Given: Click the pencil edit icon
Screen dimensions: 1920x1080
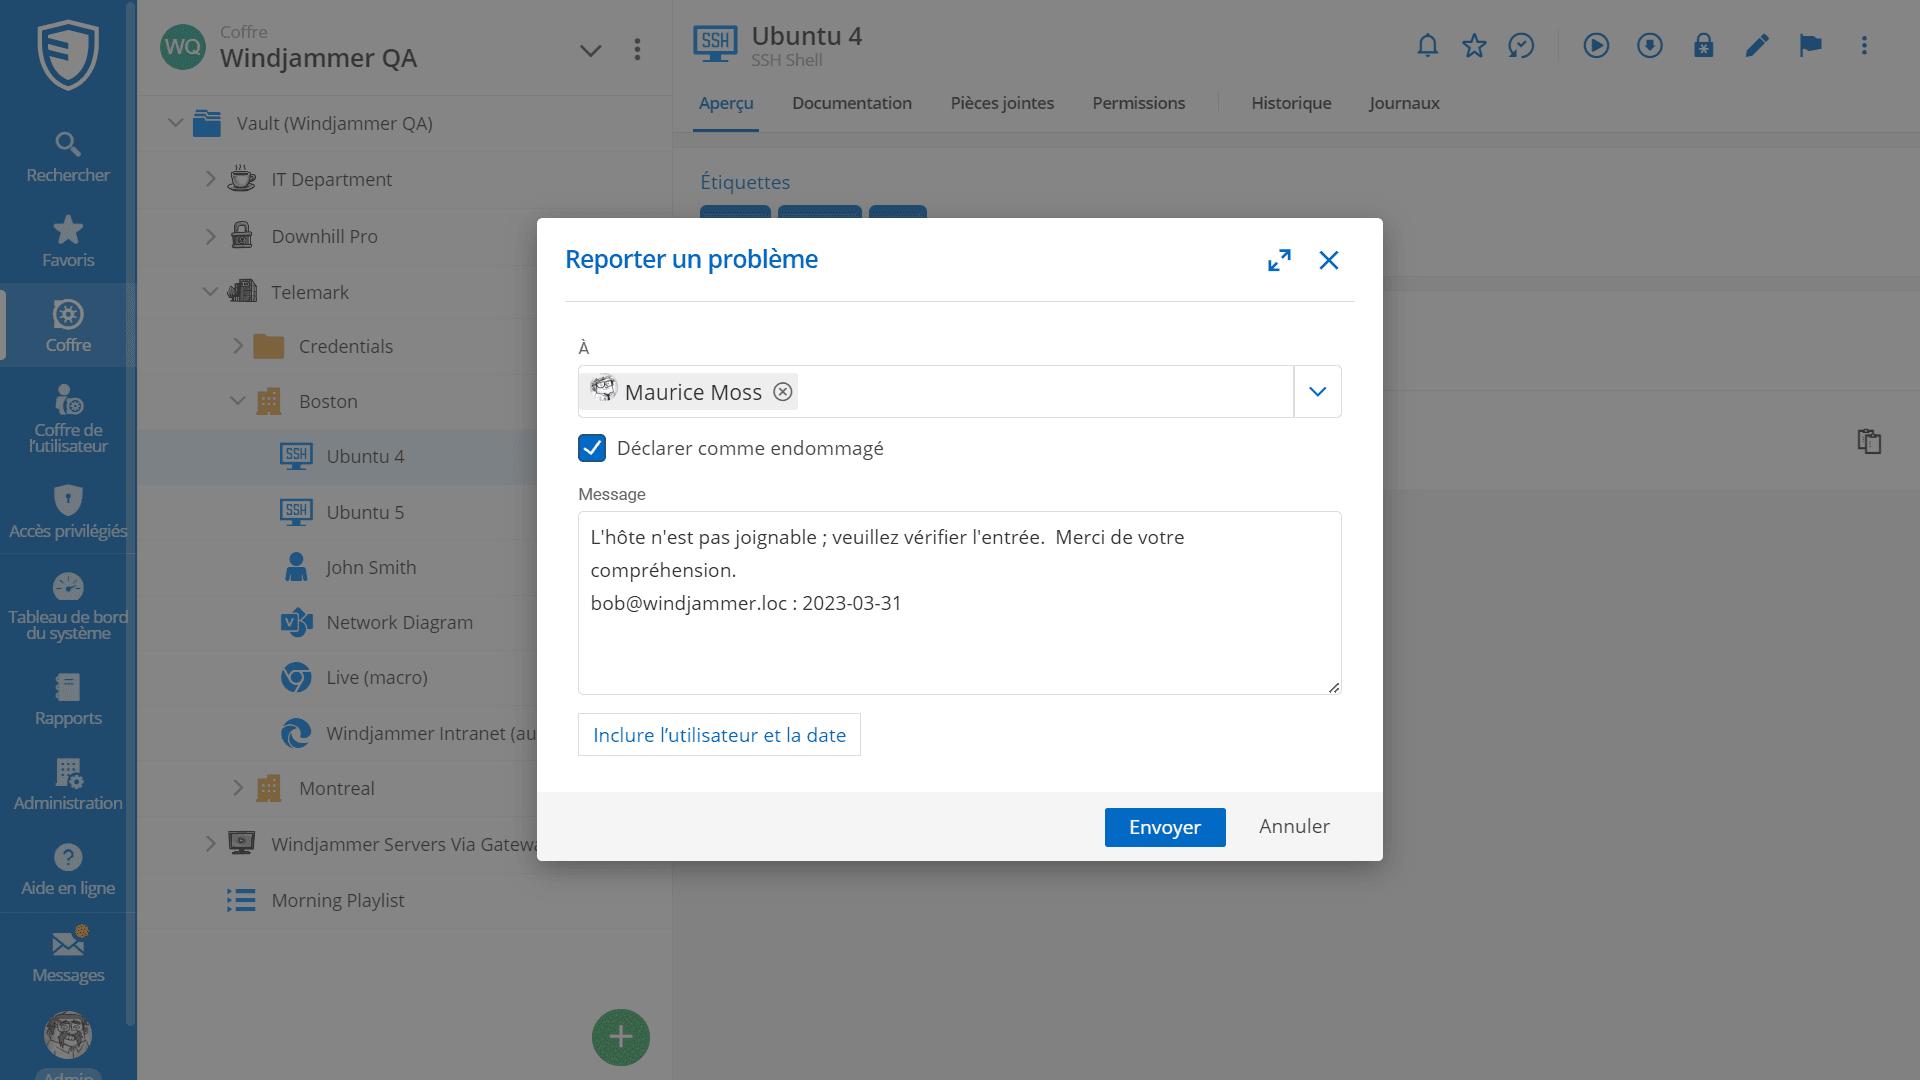Looking at the screenshot, I should [1757, 46].
